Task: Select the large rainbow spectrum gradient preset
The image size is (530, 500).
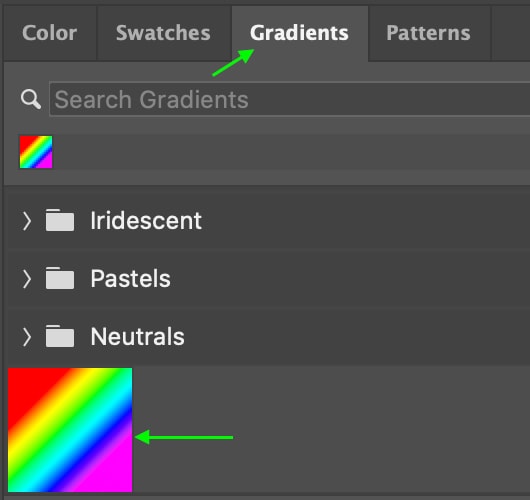Action: 70,430
